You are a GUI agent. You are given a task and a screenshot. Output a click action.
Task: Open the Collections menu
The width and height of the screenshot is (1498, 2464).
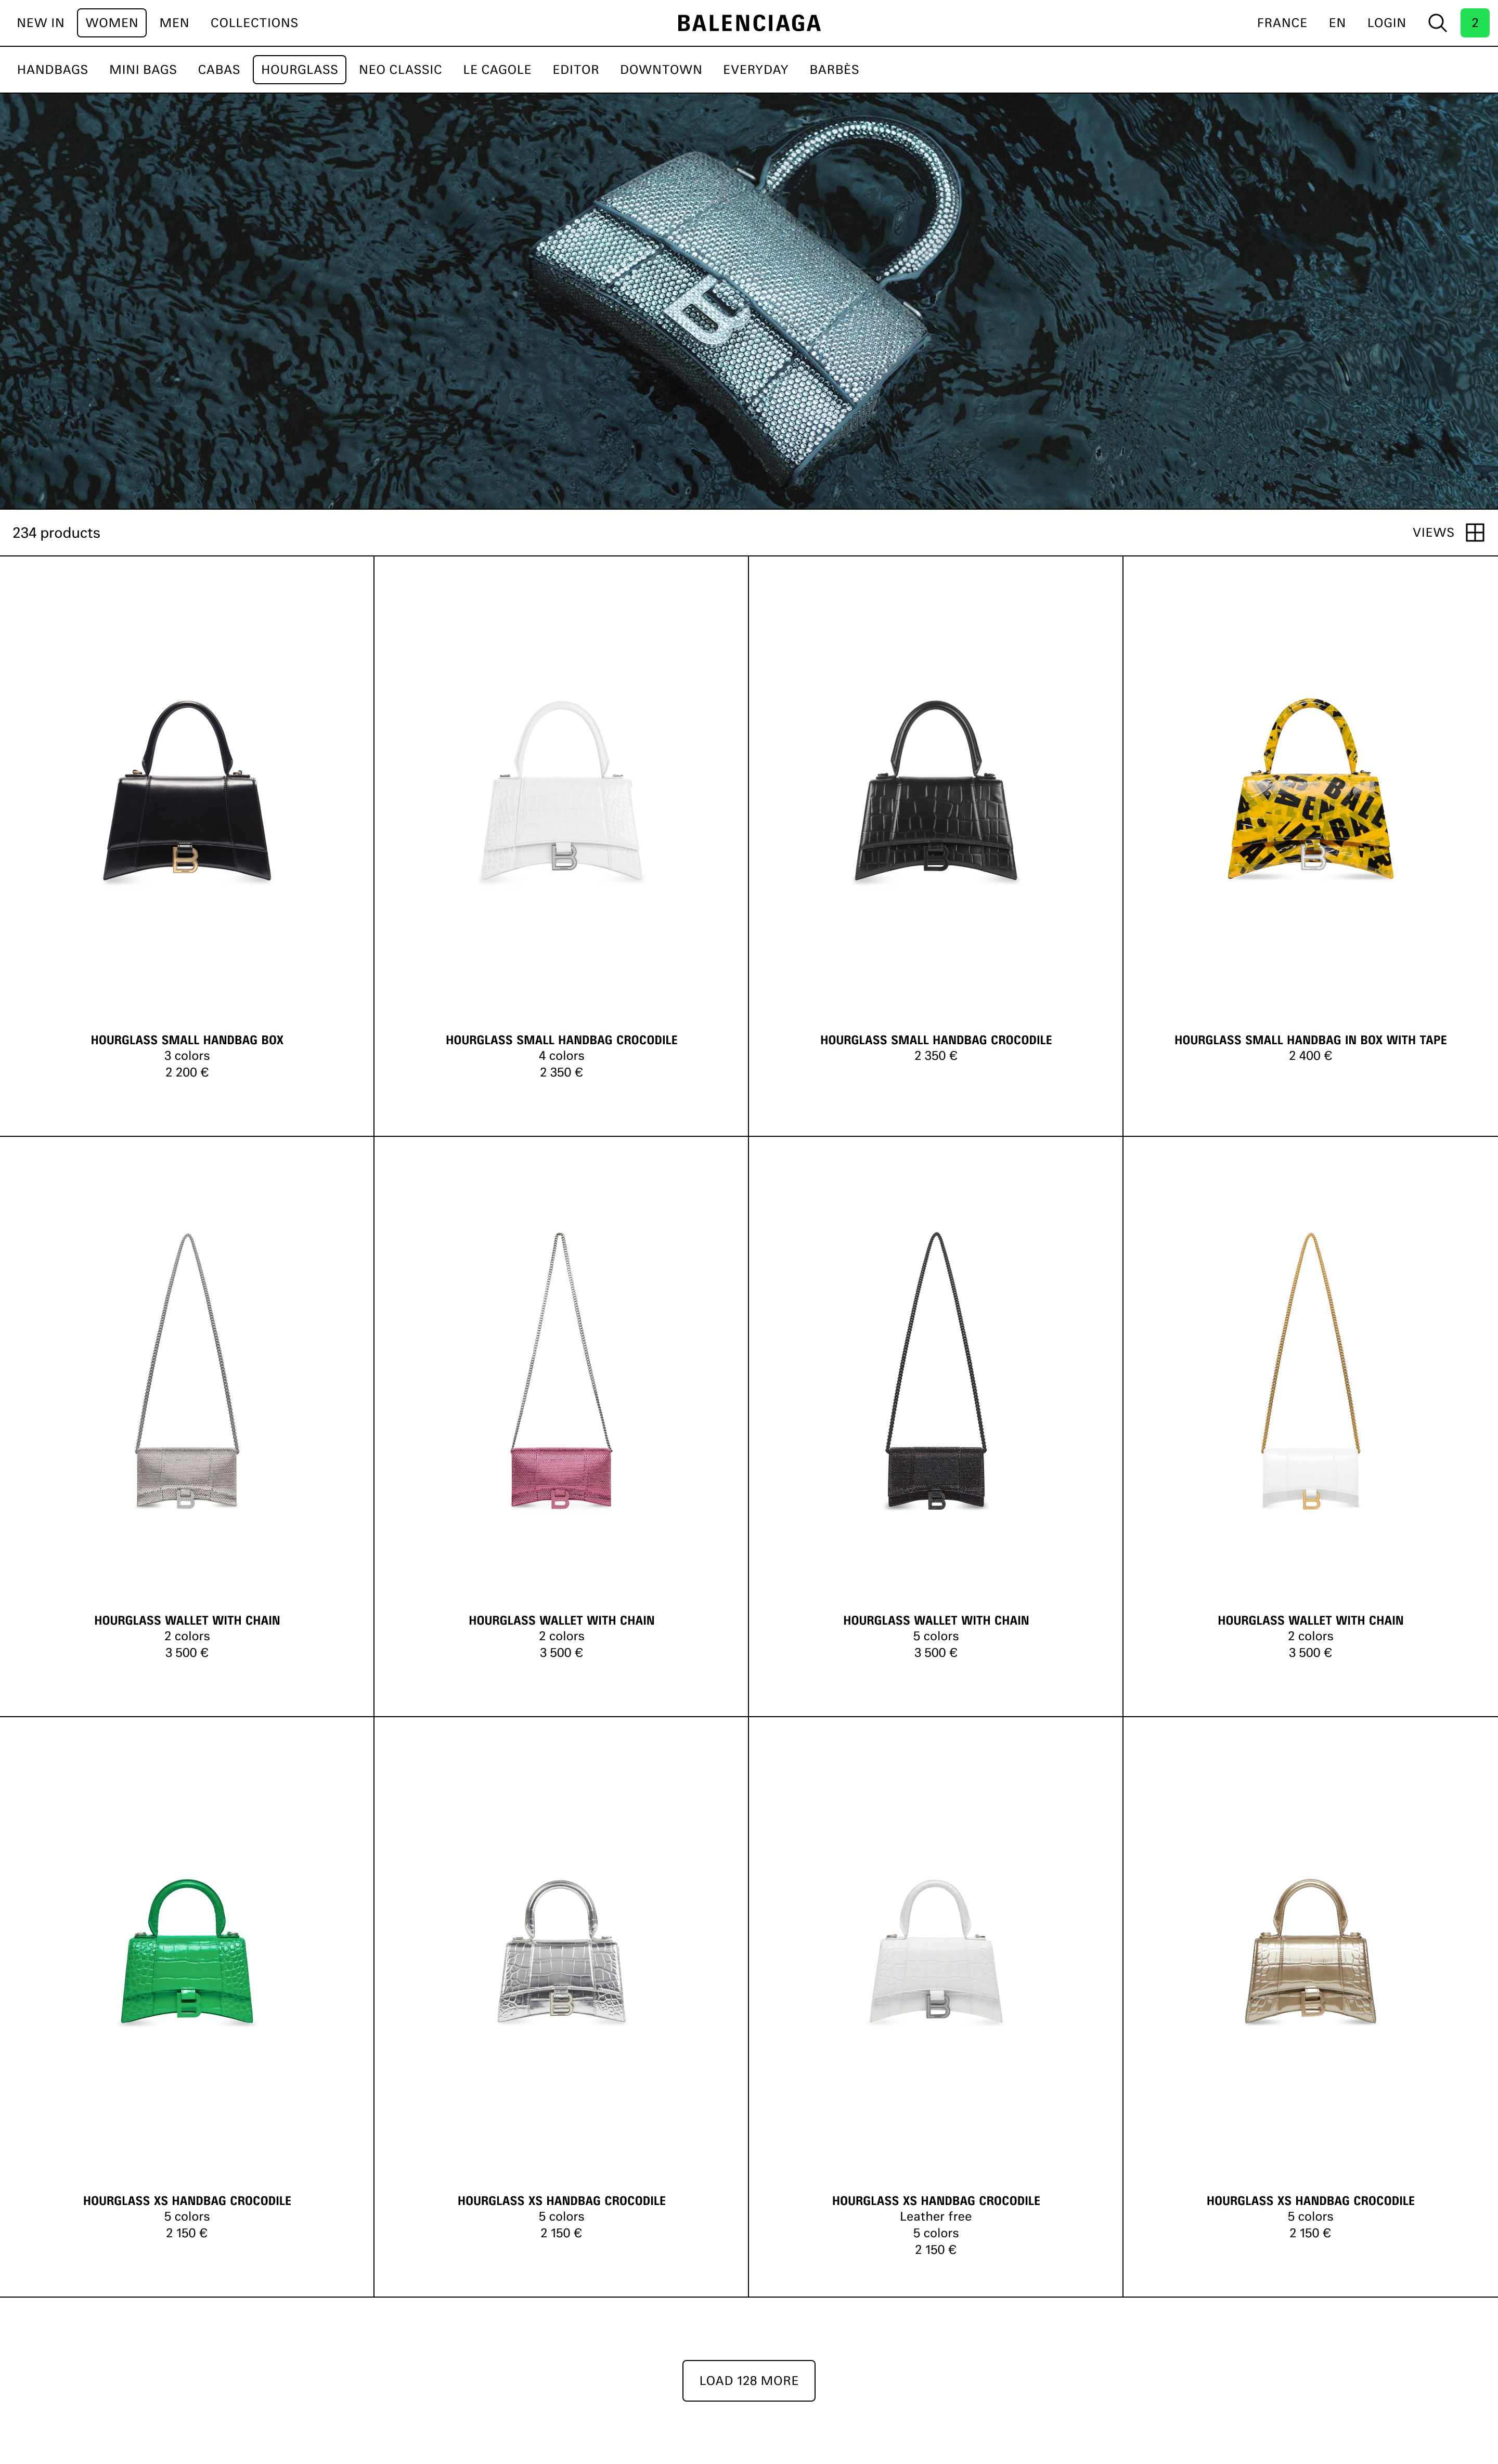point(254,23)
